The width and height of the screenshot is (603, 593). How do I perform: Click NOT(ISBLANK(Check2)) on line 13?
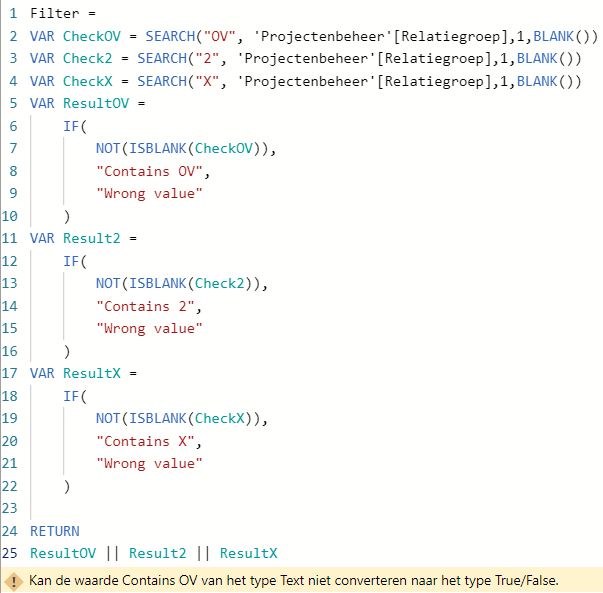(178, 283)
